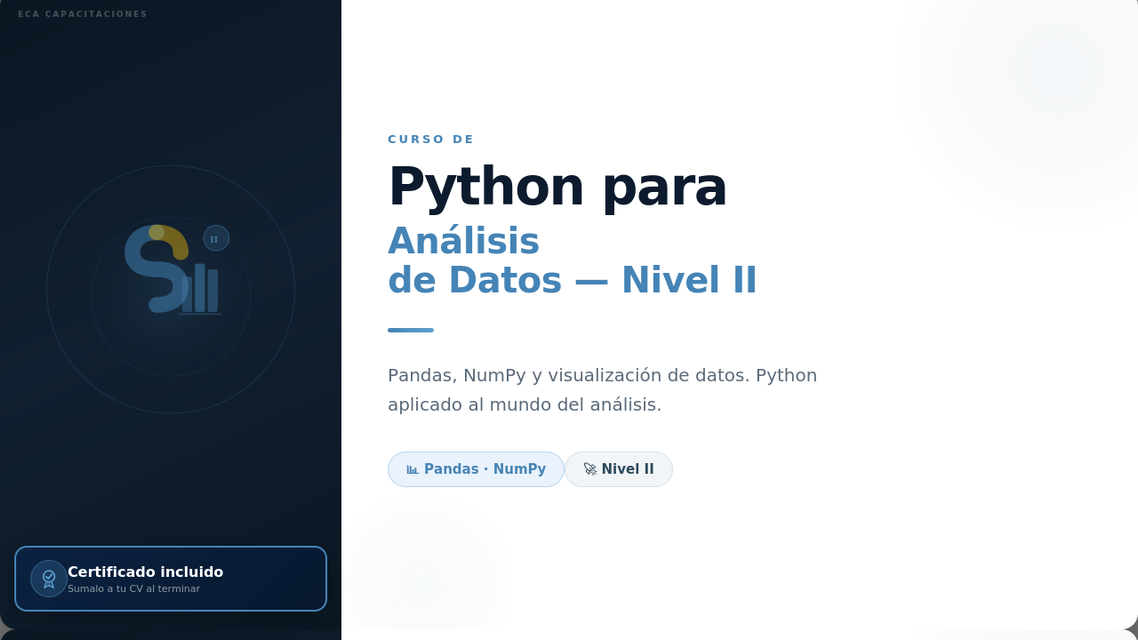Click the certificate ribbon badge icon
The width and height of the screenshot is (1138, 640).
(48, 579)
